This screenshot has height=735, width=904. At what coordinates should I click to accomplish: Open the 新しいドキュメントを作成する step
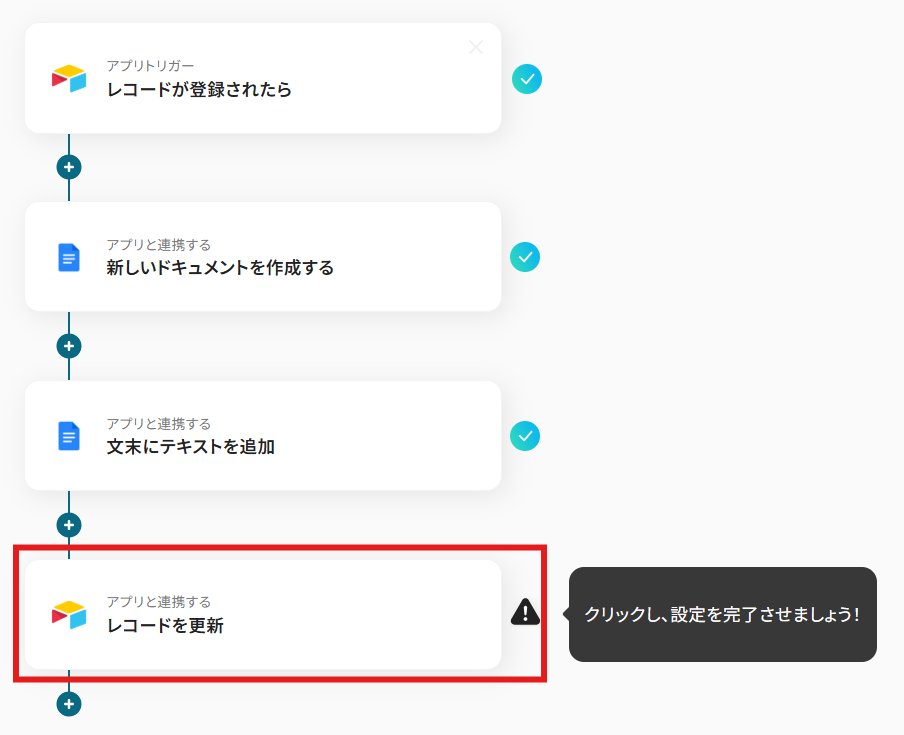(x=263, y=257)
